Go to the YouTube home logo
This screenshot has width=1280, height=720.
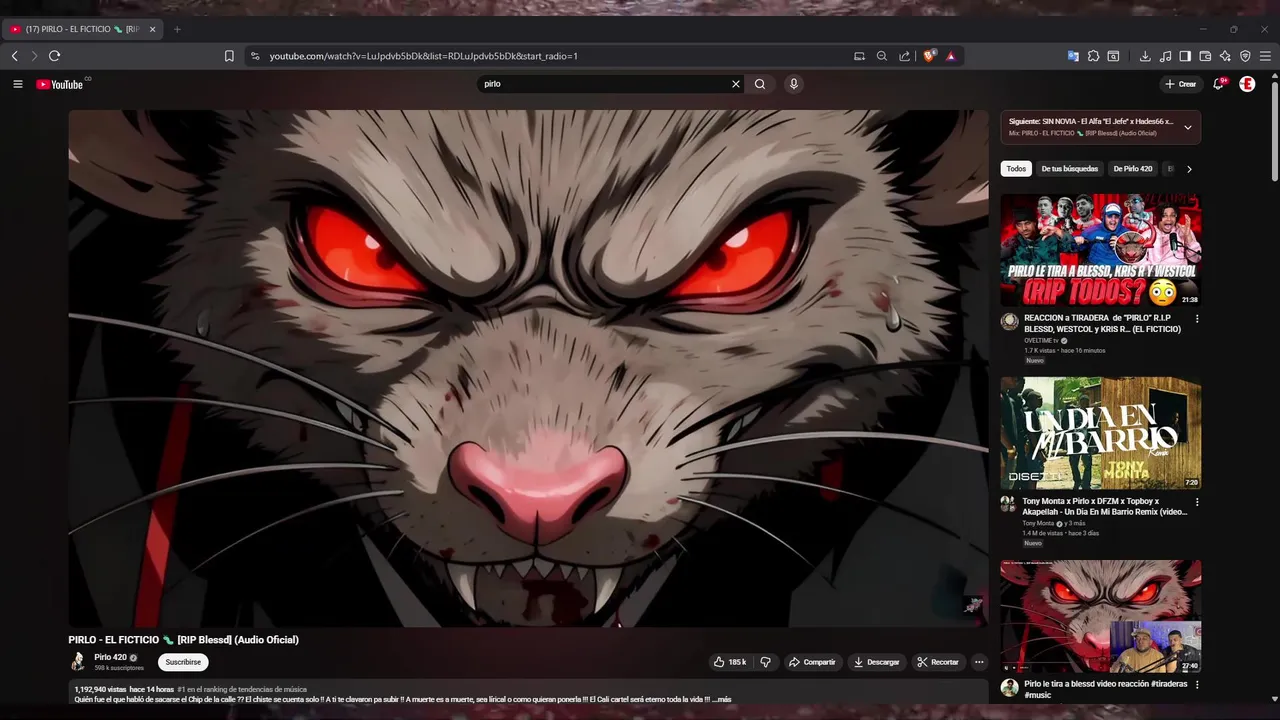point(60,84)
